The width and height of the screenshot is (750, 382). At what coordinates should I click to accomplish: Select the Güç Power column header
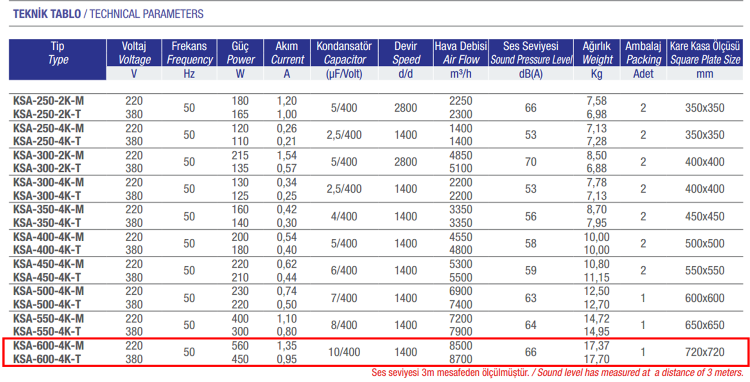240,53
